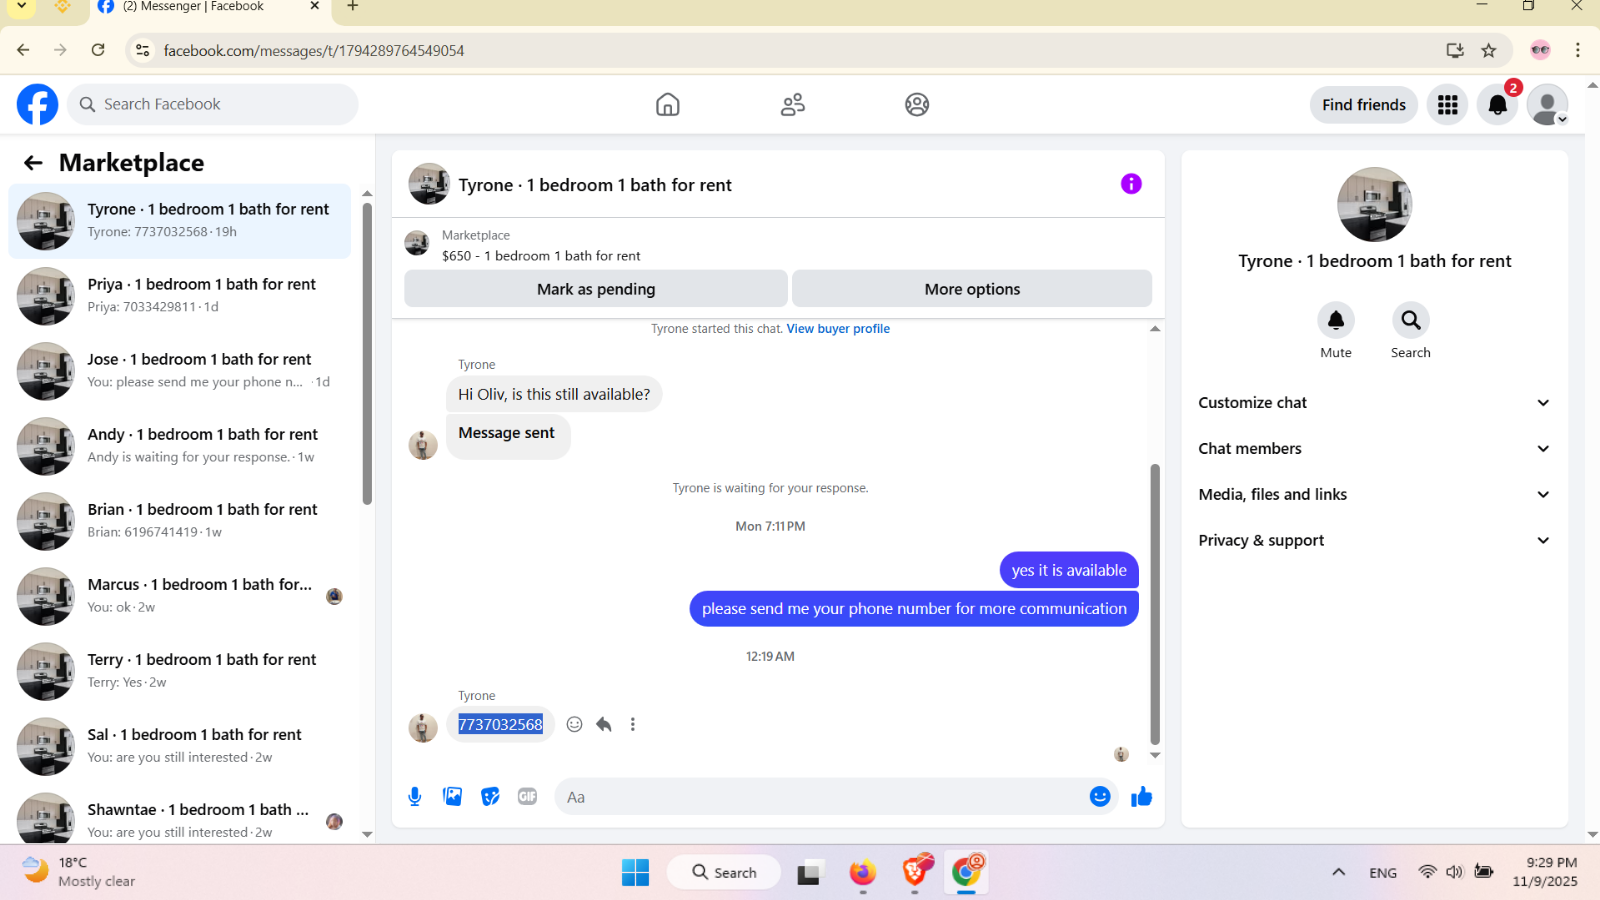Open Firefox from the taskbar

(x=862, y=872)
